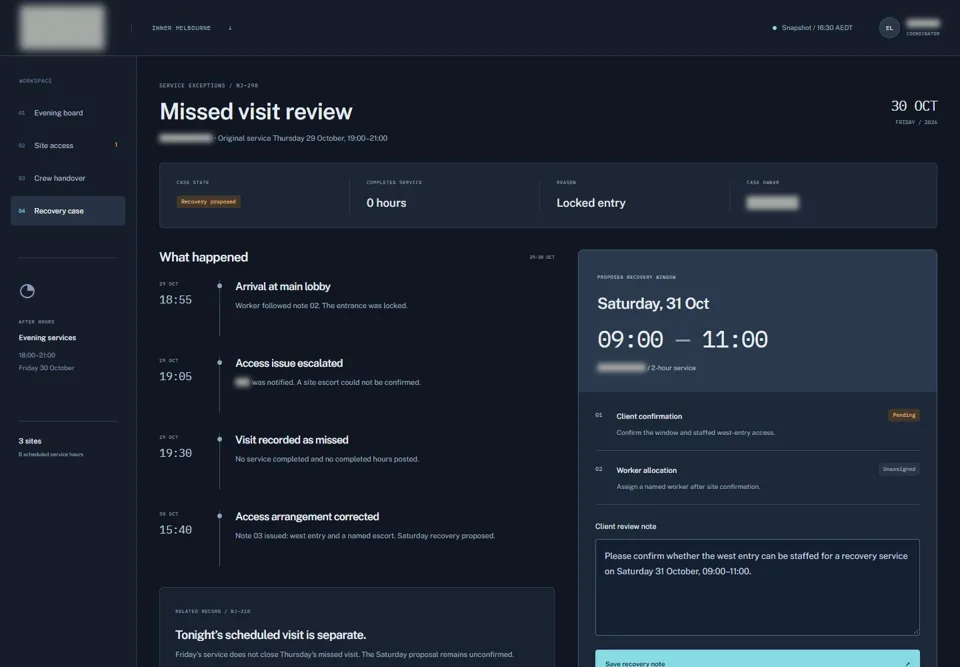Click the arrow icon on Save recovery note

tap(907, 663)
